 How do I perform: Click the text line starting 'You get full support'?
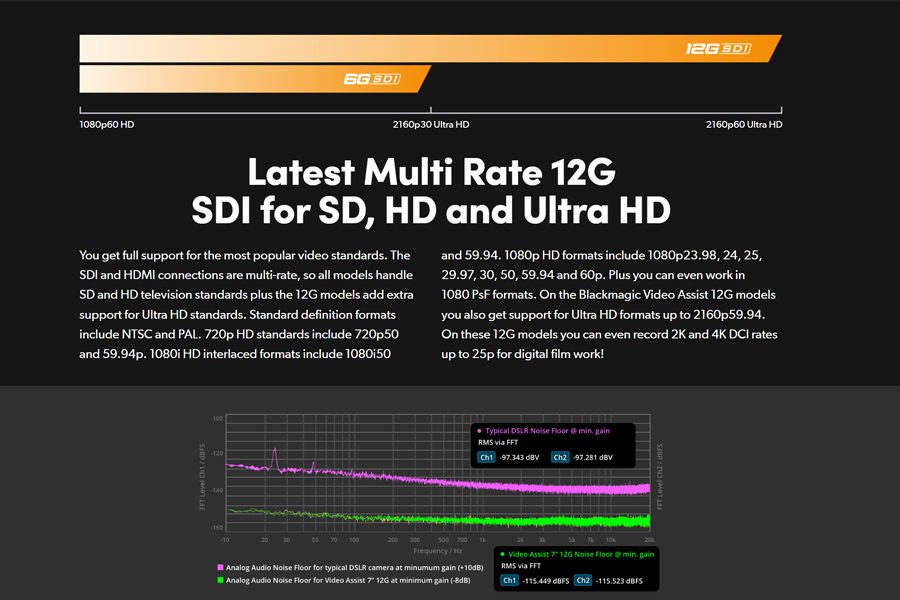[x=245, y=256]
